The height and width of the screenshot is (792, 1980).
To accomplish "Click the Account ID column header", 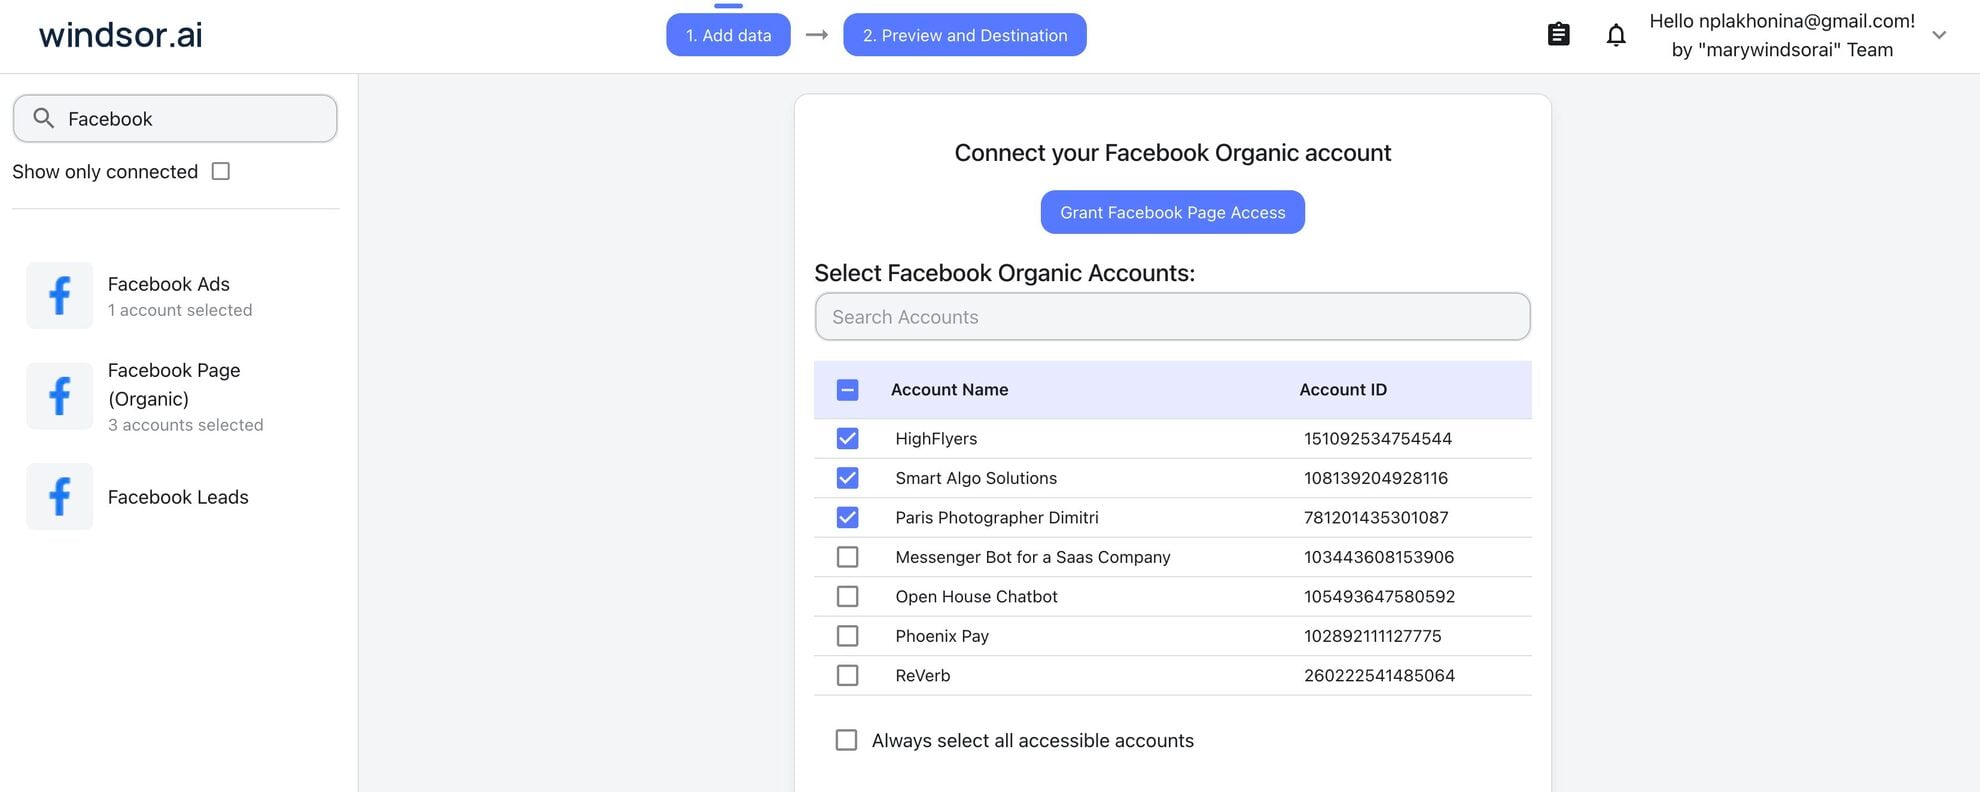I will [x=1343, y=390].
